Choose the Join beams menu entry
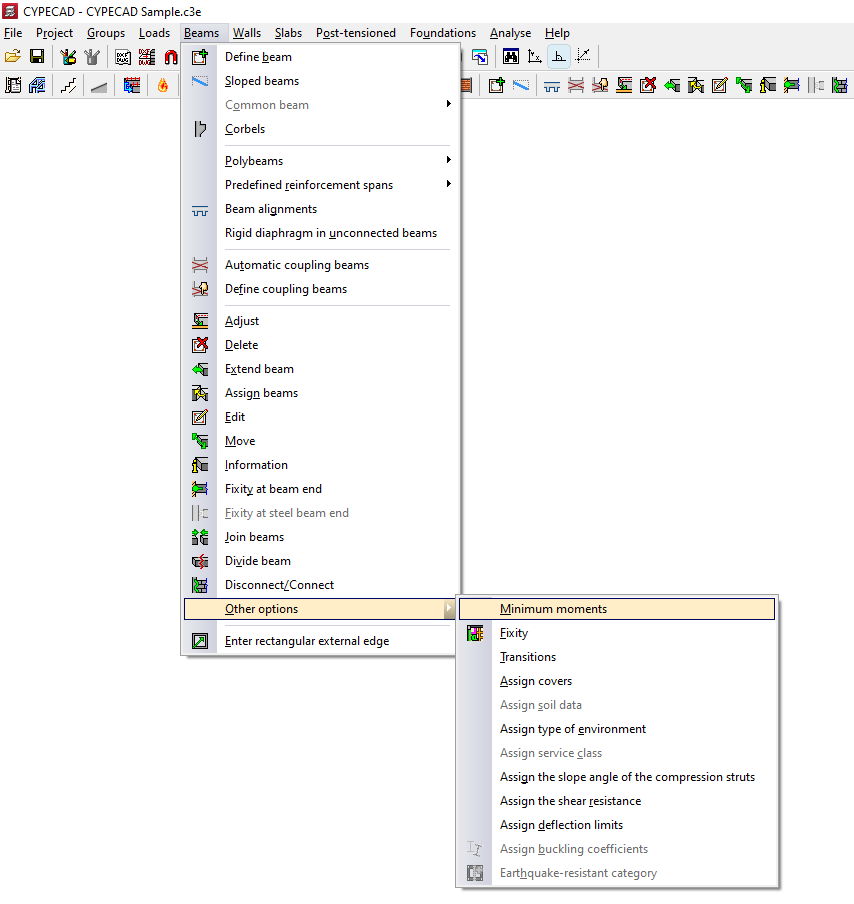854x904 pixels. 321,537
